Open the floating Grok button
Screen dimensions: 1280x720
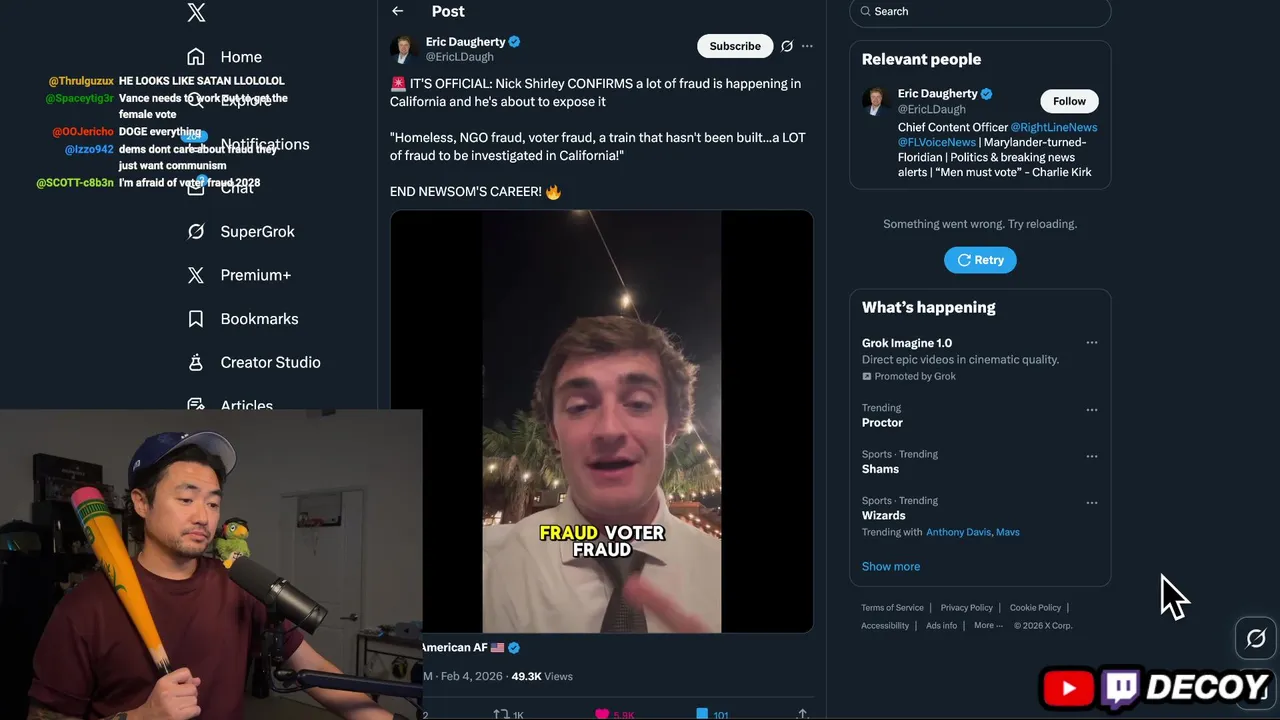click(1256, 638)
